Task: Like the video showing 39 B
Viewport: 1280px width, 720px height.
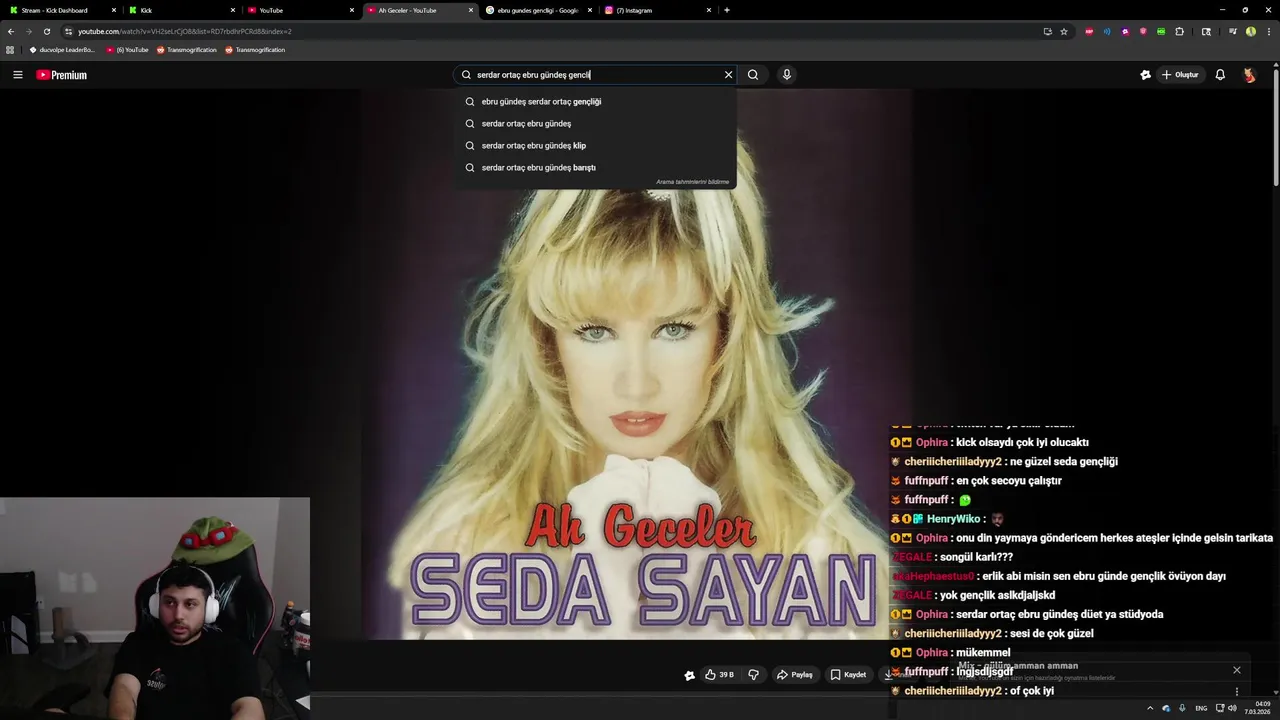Action: (x=719, y=675)
